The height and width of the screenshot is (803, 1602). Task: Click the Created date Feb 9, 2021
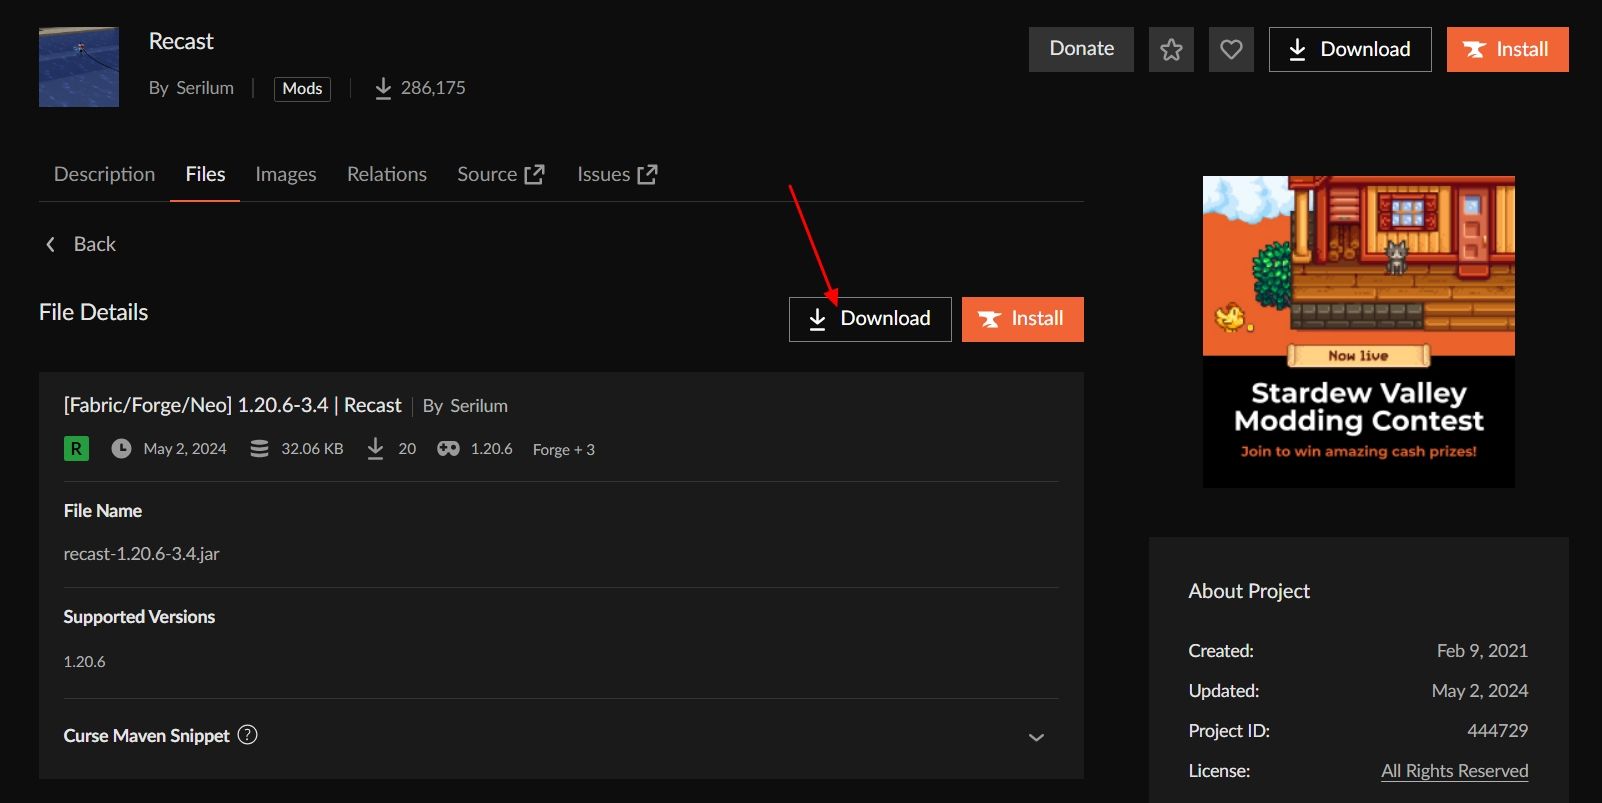(x=1482, y=651)
